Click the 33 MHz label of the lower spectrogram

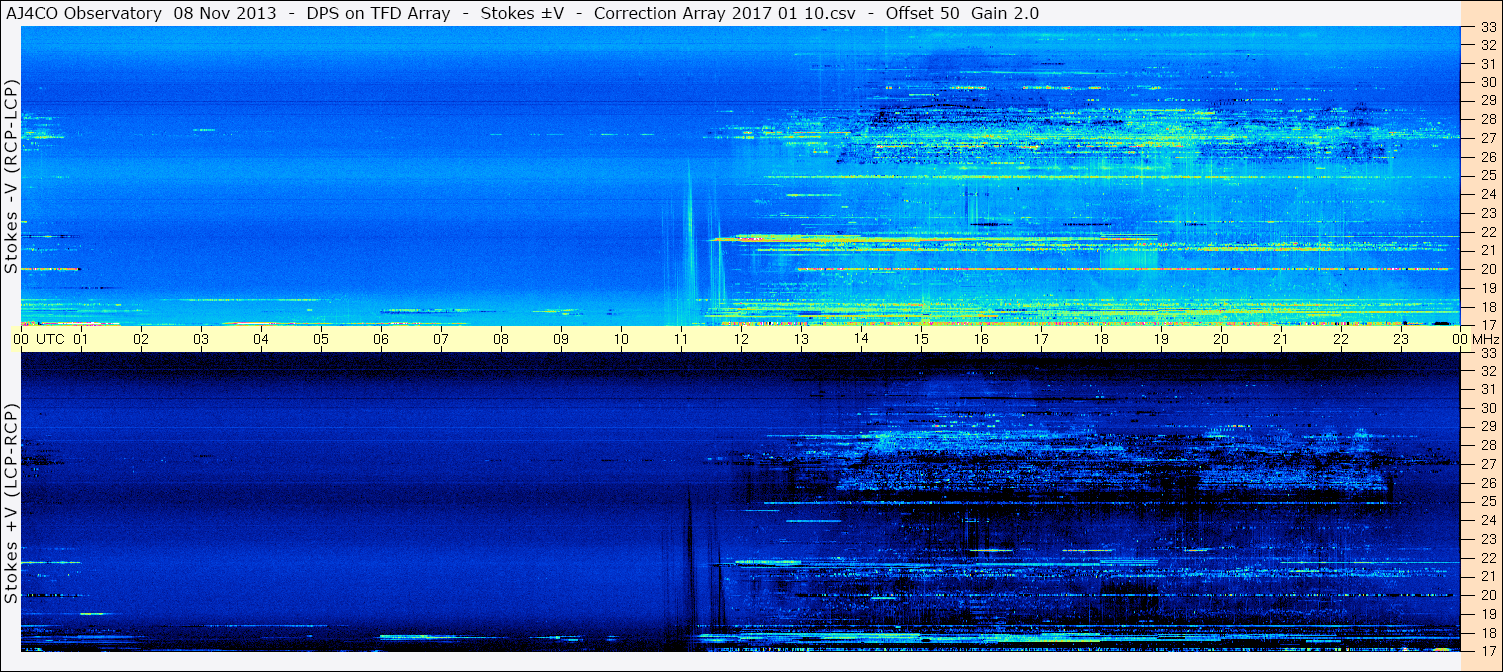pyautogui.click(x=1487, y=353)
